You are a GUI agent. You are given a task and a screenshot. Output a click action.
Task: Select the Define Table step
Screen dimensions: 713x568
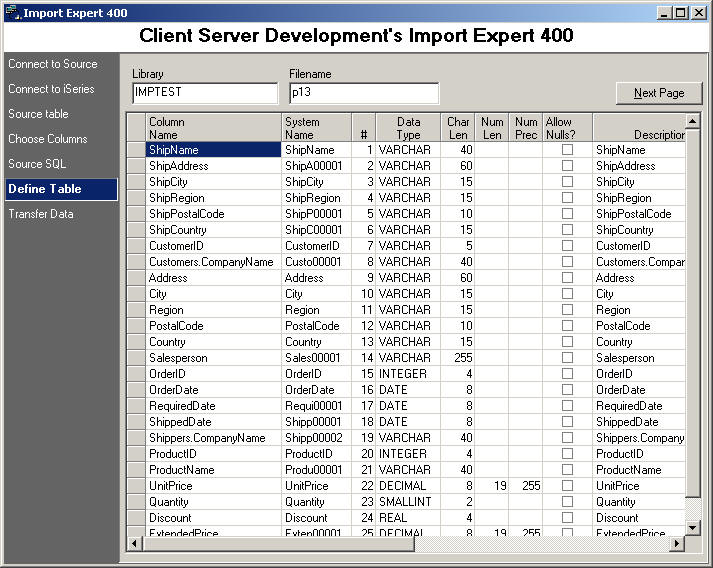(x=61, y=189)
